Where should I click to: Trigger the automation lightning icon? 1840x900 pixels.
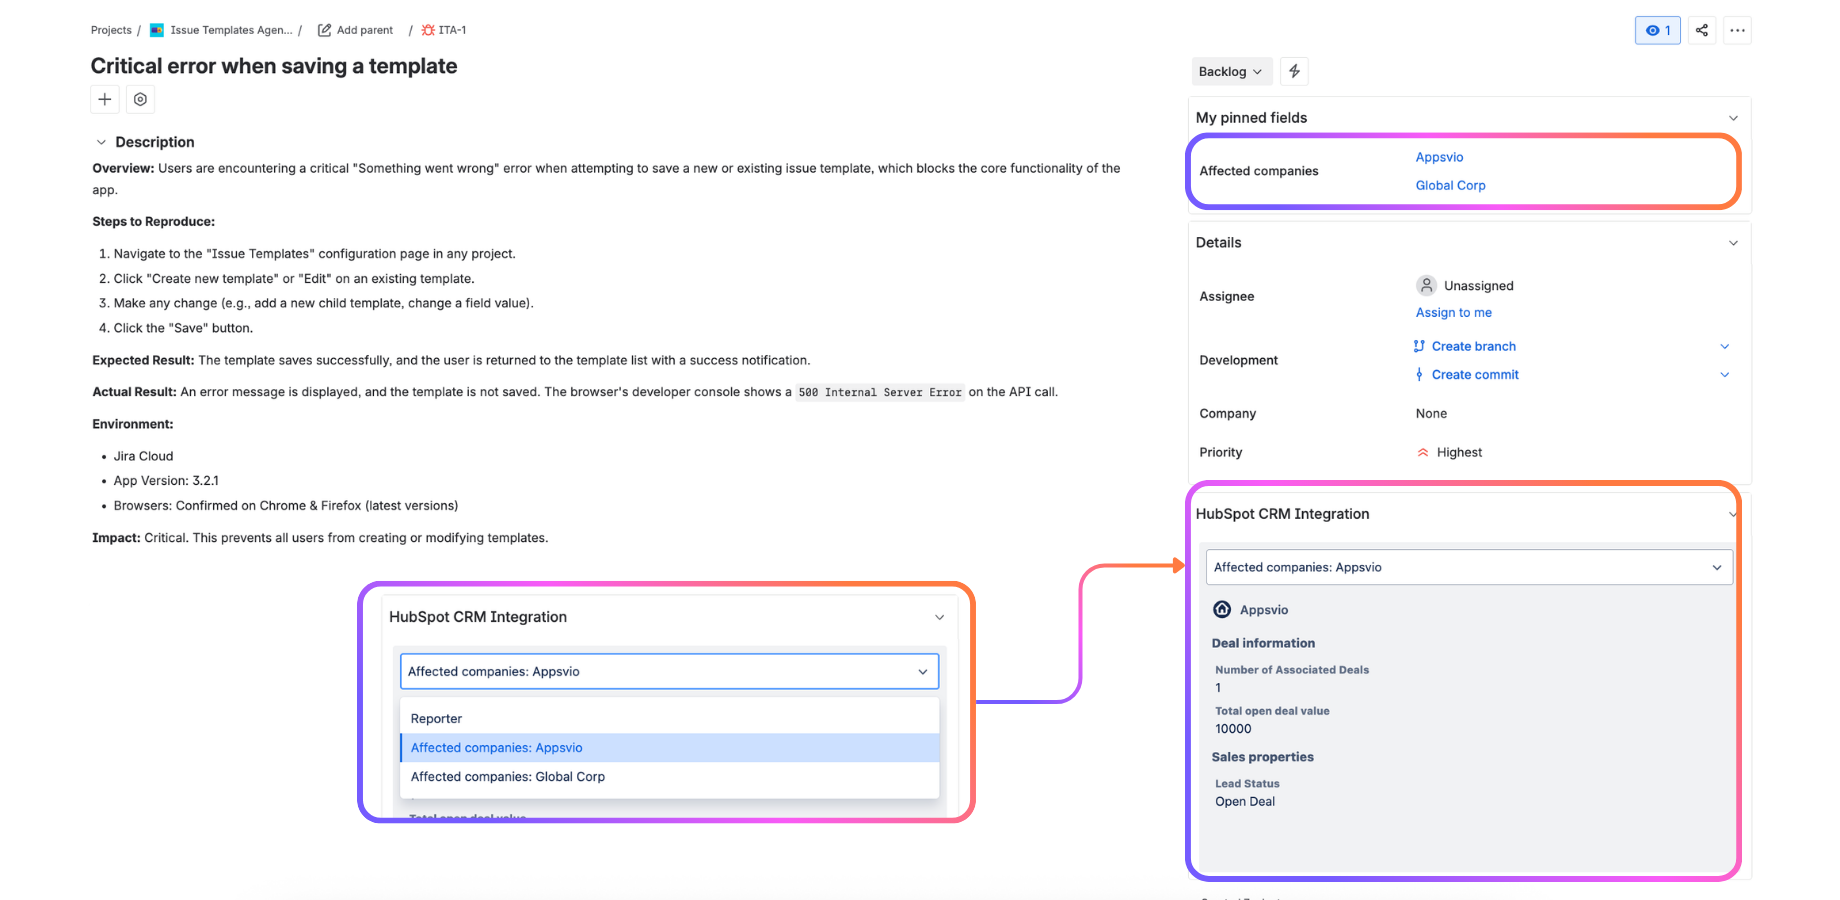[x=1294, y=71]
